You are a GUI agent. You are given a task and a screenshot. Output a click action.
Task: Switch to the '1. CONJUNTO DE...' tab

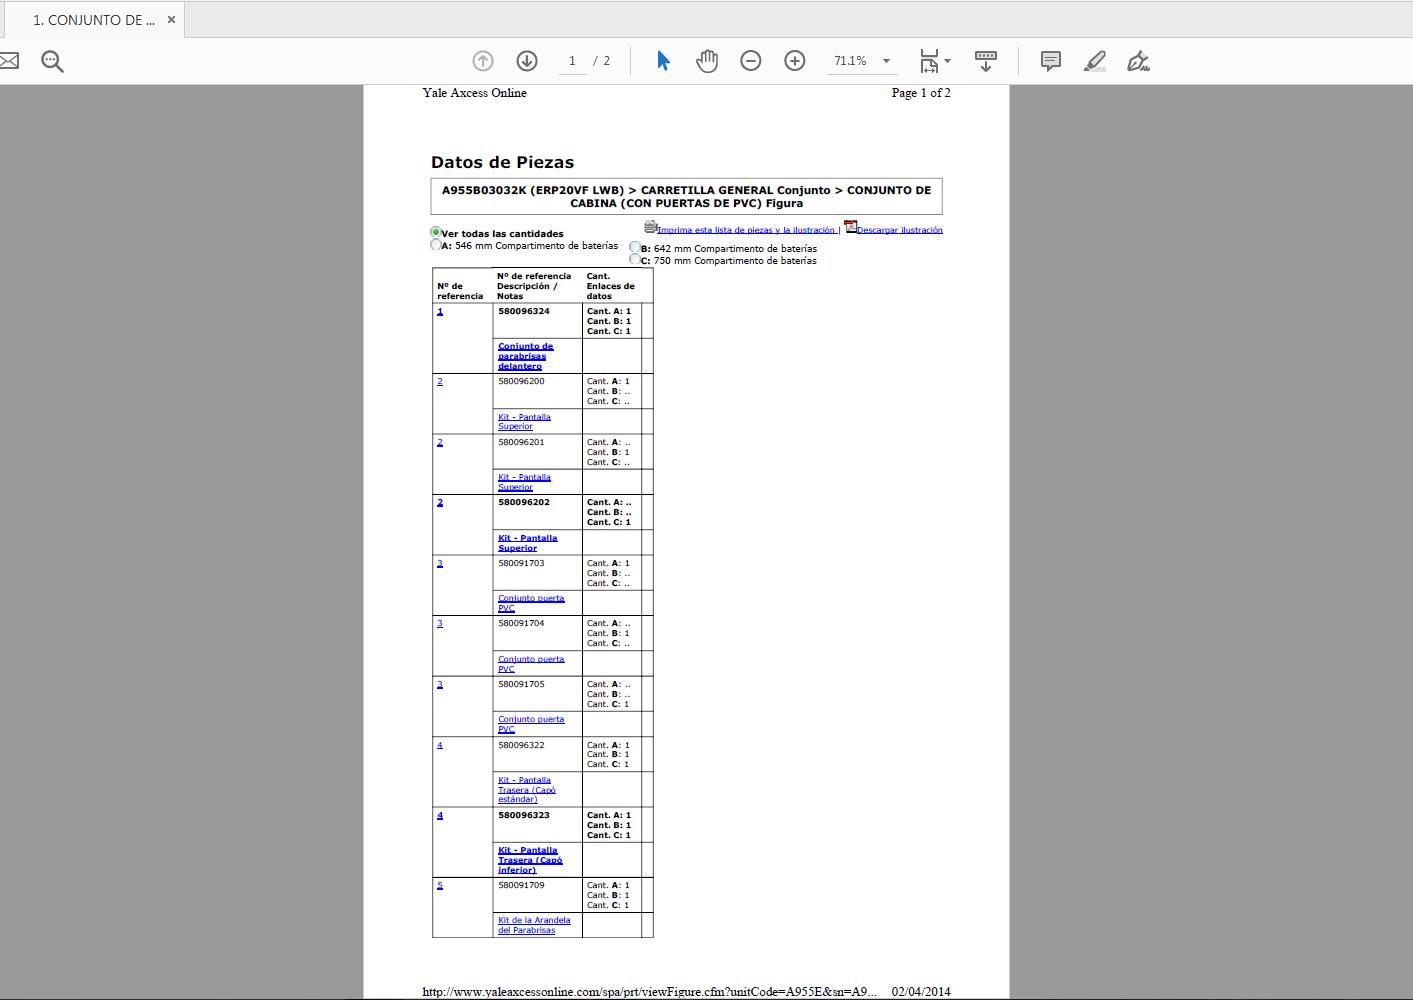(x=93, y=20)
